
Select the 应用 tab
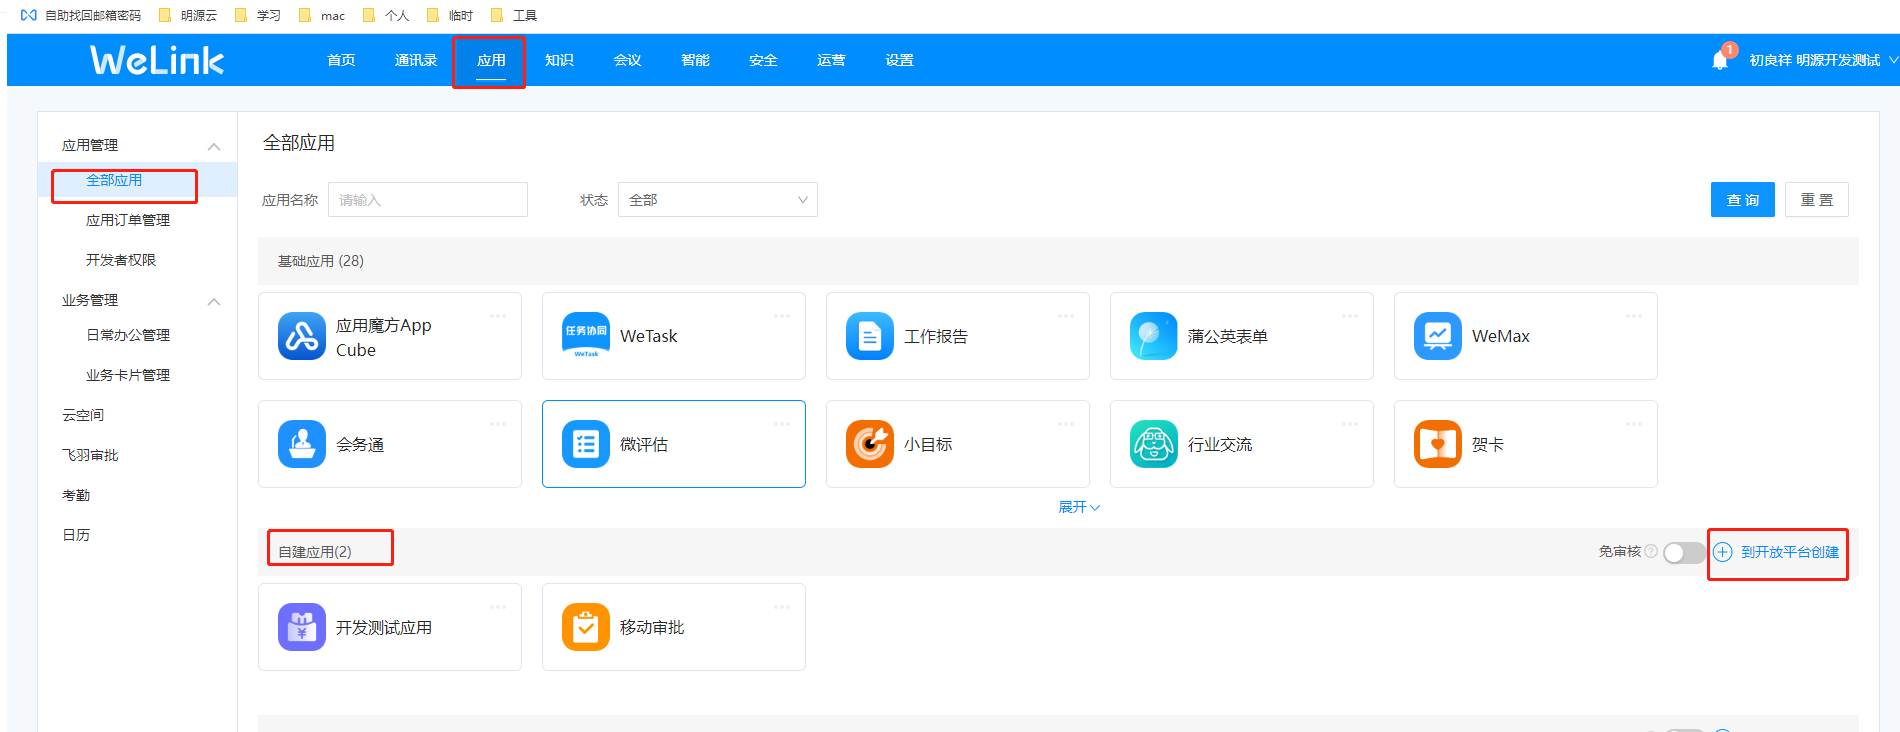pos(491,60)
